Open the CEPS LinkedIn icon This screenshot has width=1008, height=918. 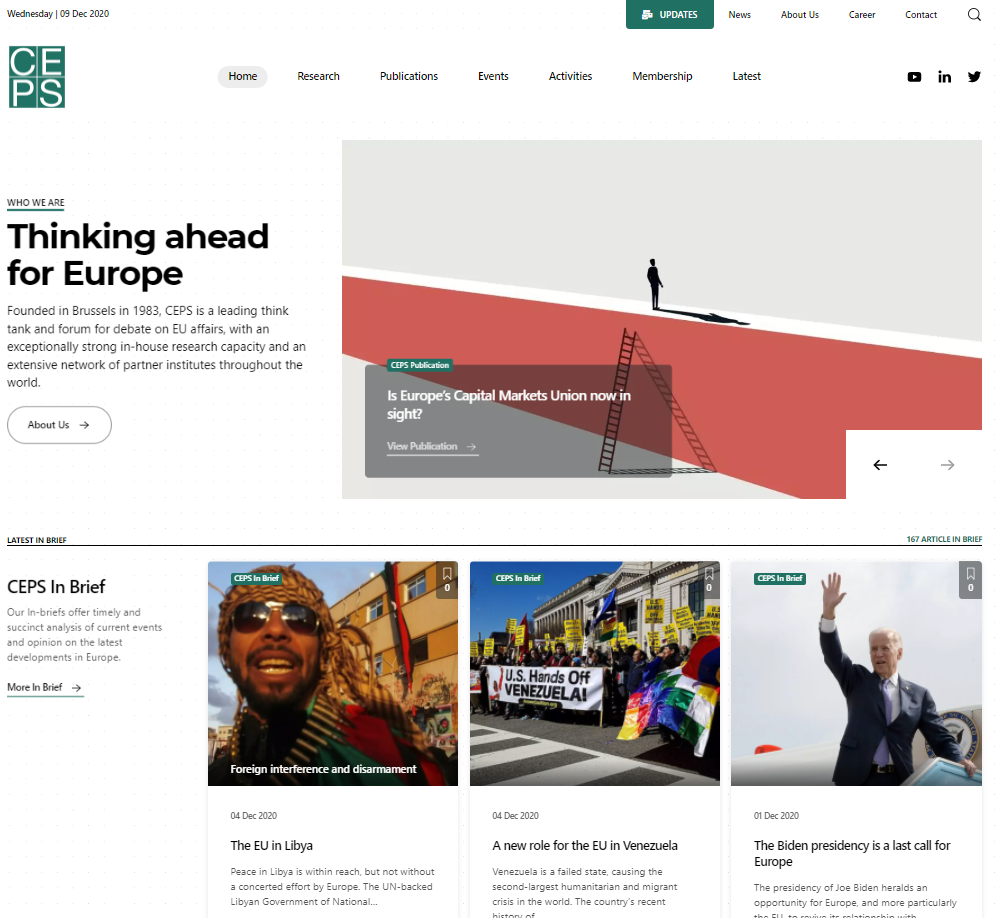click(944, 77)
